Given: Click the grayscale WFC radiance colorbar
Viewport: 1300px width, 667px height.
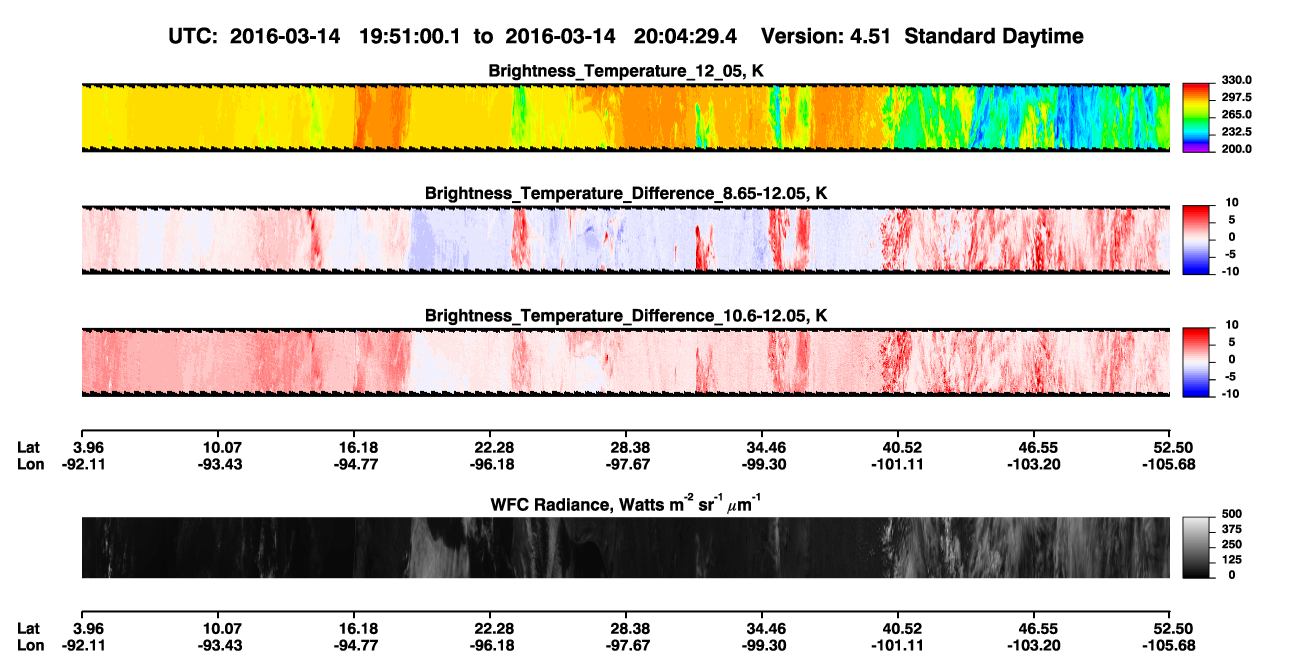Looking at the screenshot, I should pyautogui.click(x=1197, y=548).
